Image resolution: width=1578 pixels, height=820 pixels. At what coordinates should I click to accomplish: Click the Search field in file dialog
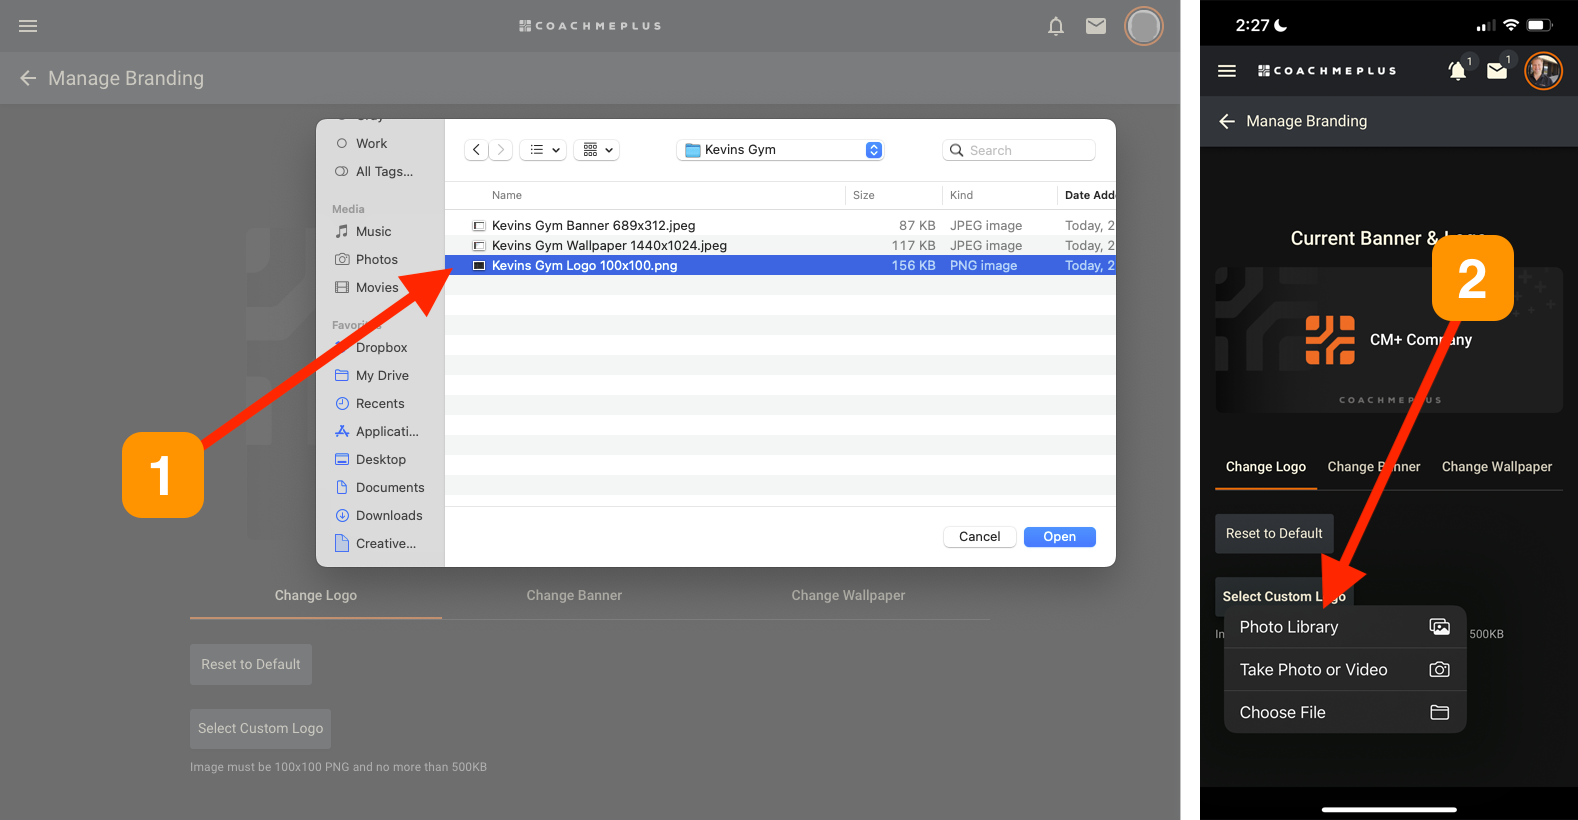click(1019, 150)
